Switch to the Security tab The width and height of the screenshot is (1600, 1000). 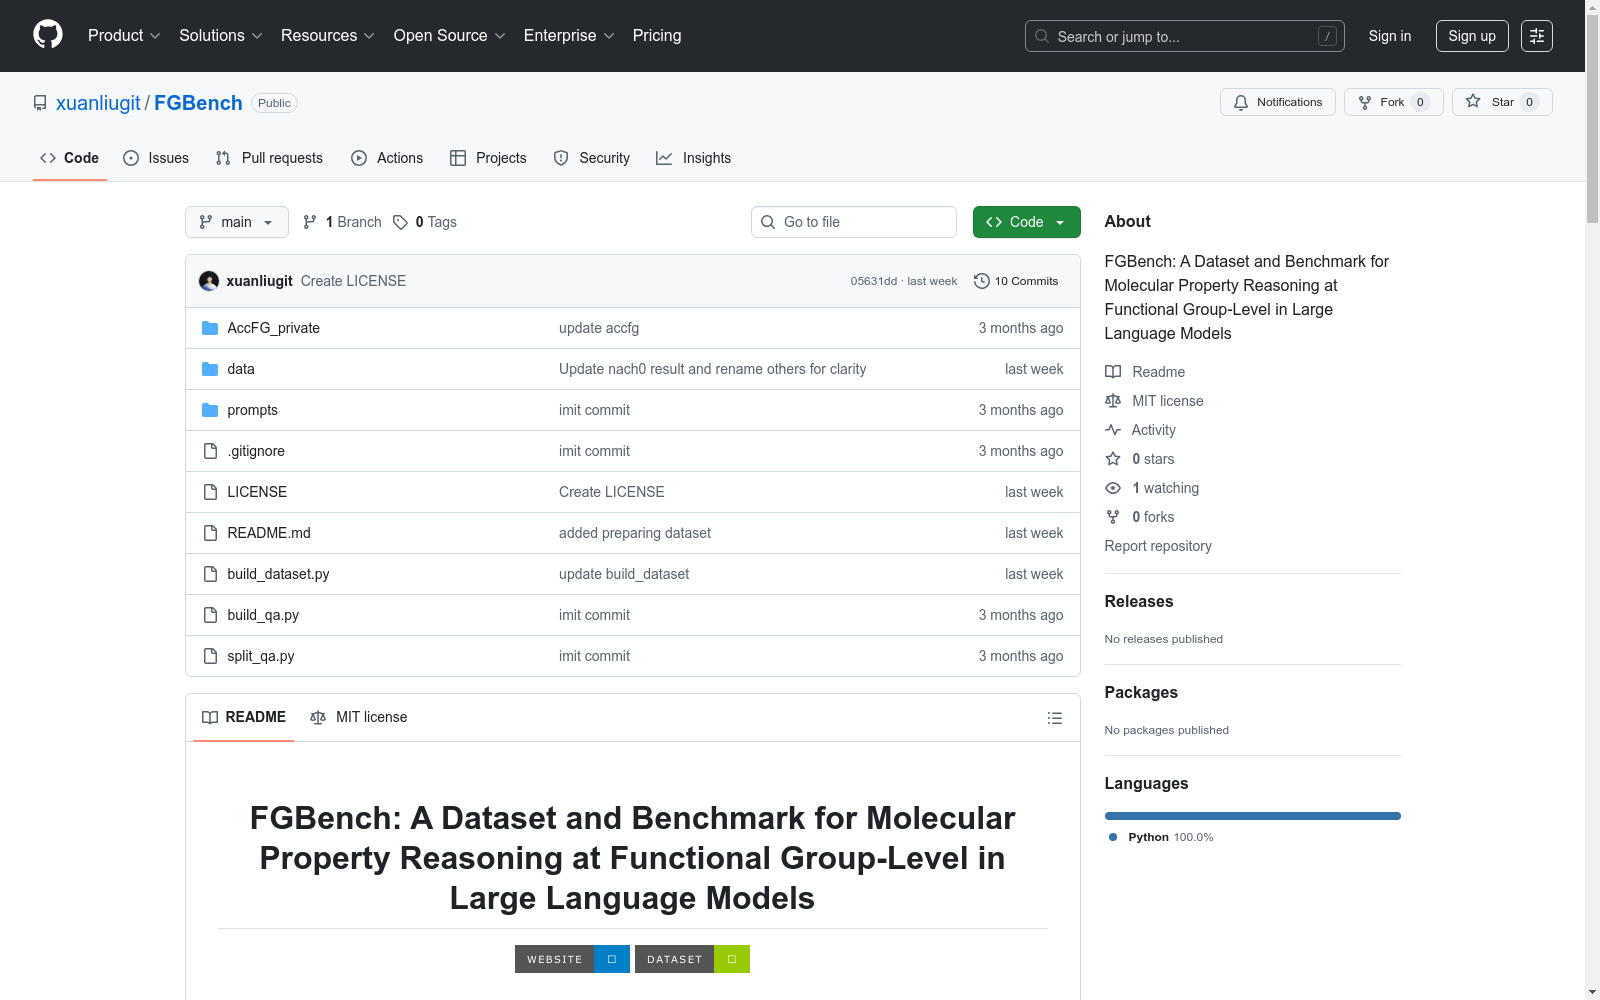point(592,158)
